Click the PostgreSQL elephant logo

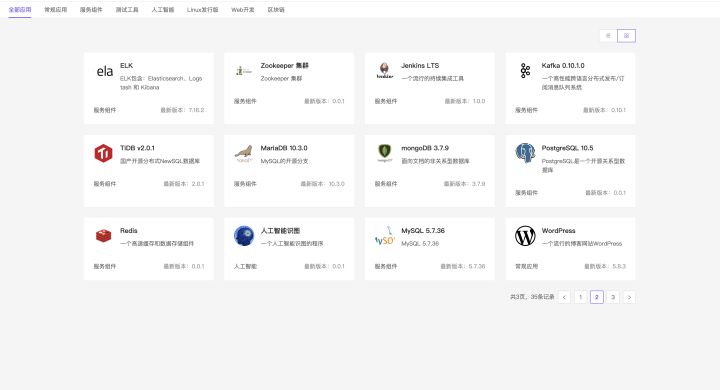(x=525, y=153)
